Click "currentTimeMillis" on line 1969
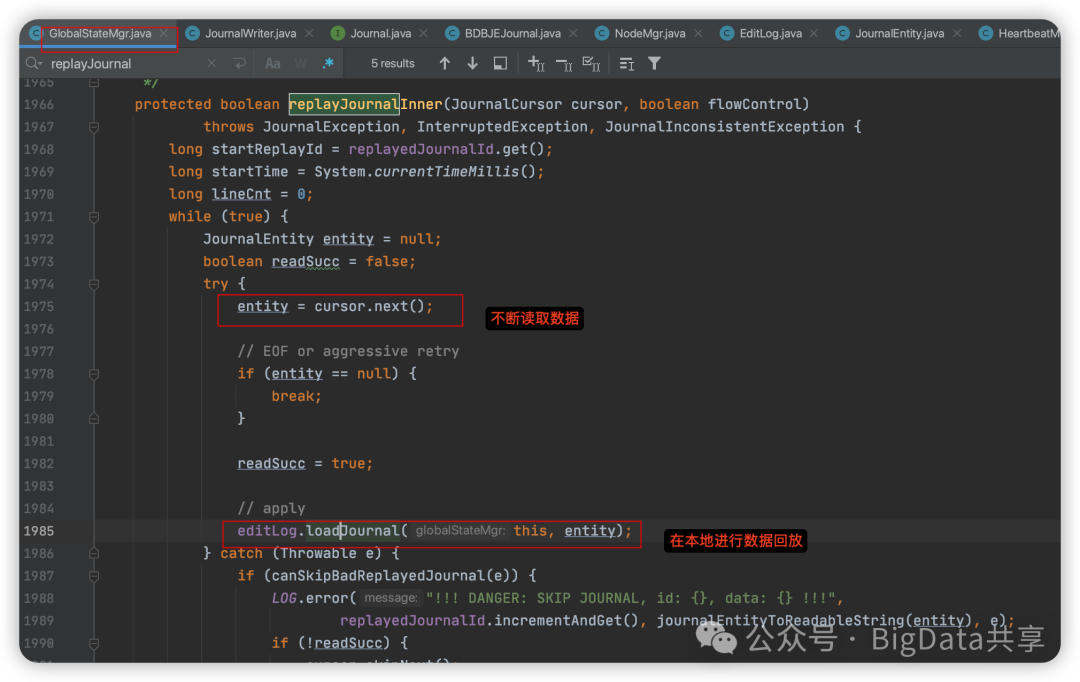 [x=446, y=172]
